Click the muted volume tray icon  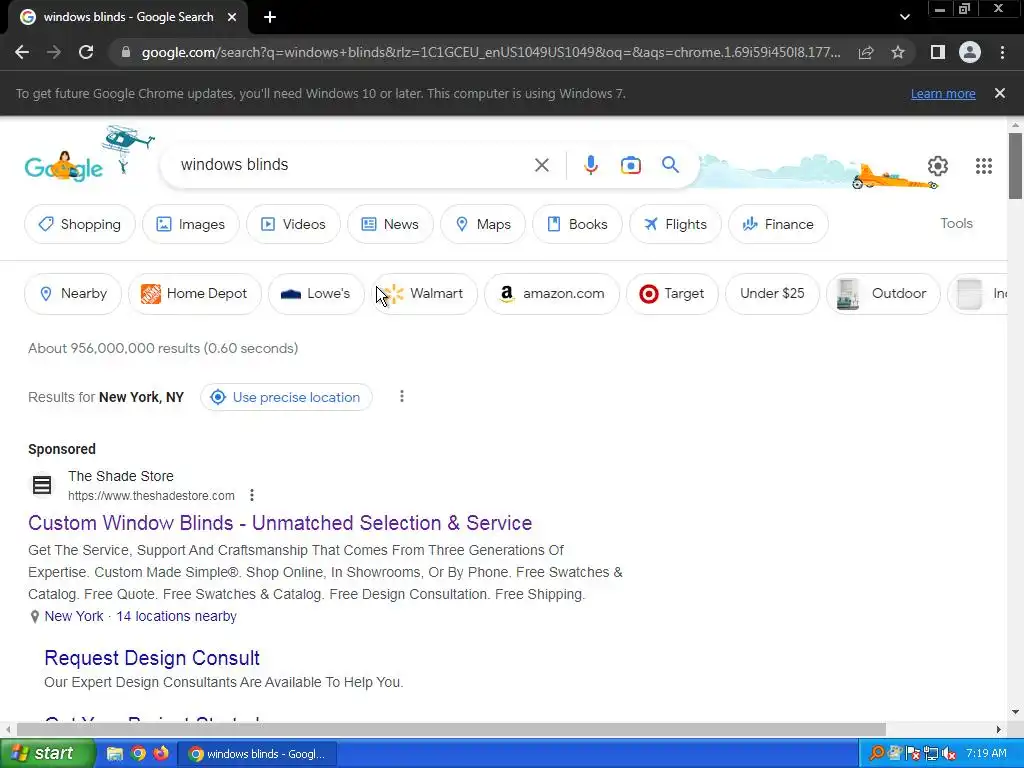tap(949, 754)
